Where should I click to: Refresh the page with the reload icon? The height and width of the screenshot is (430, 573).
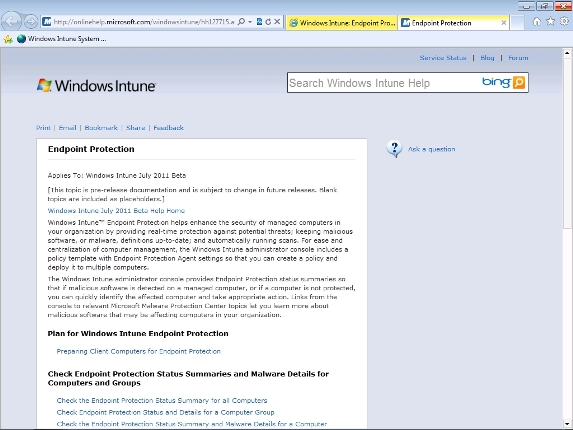pyautogui.click(x=268, y=22)
